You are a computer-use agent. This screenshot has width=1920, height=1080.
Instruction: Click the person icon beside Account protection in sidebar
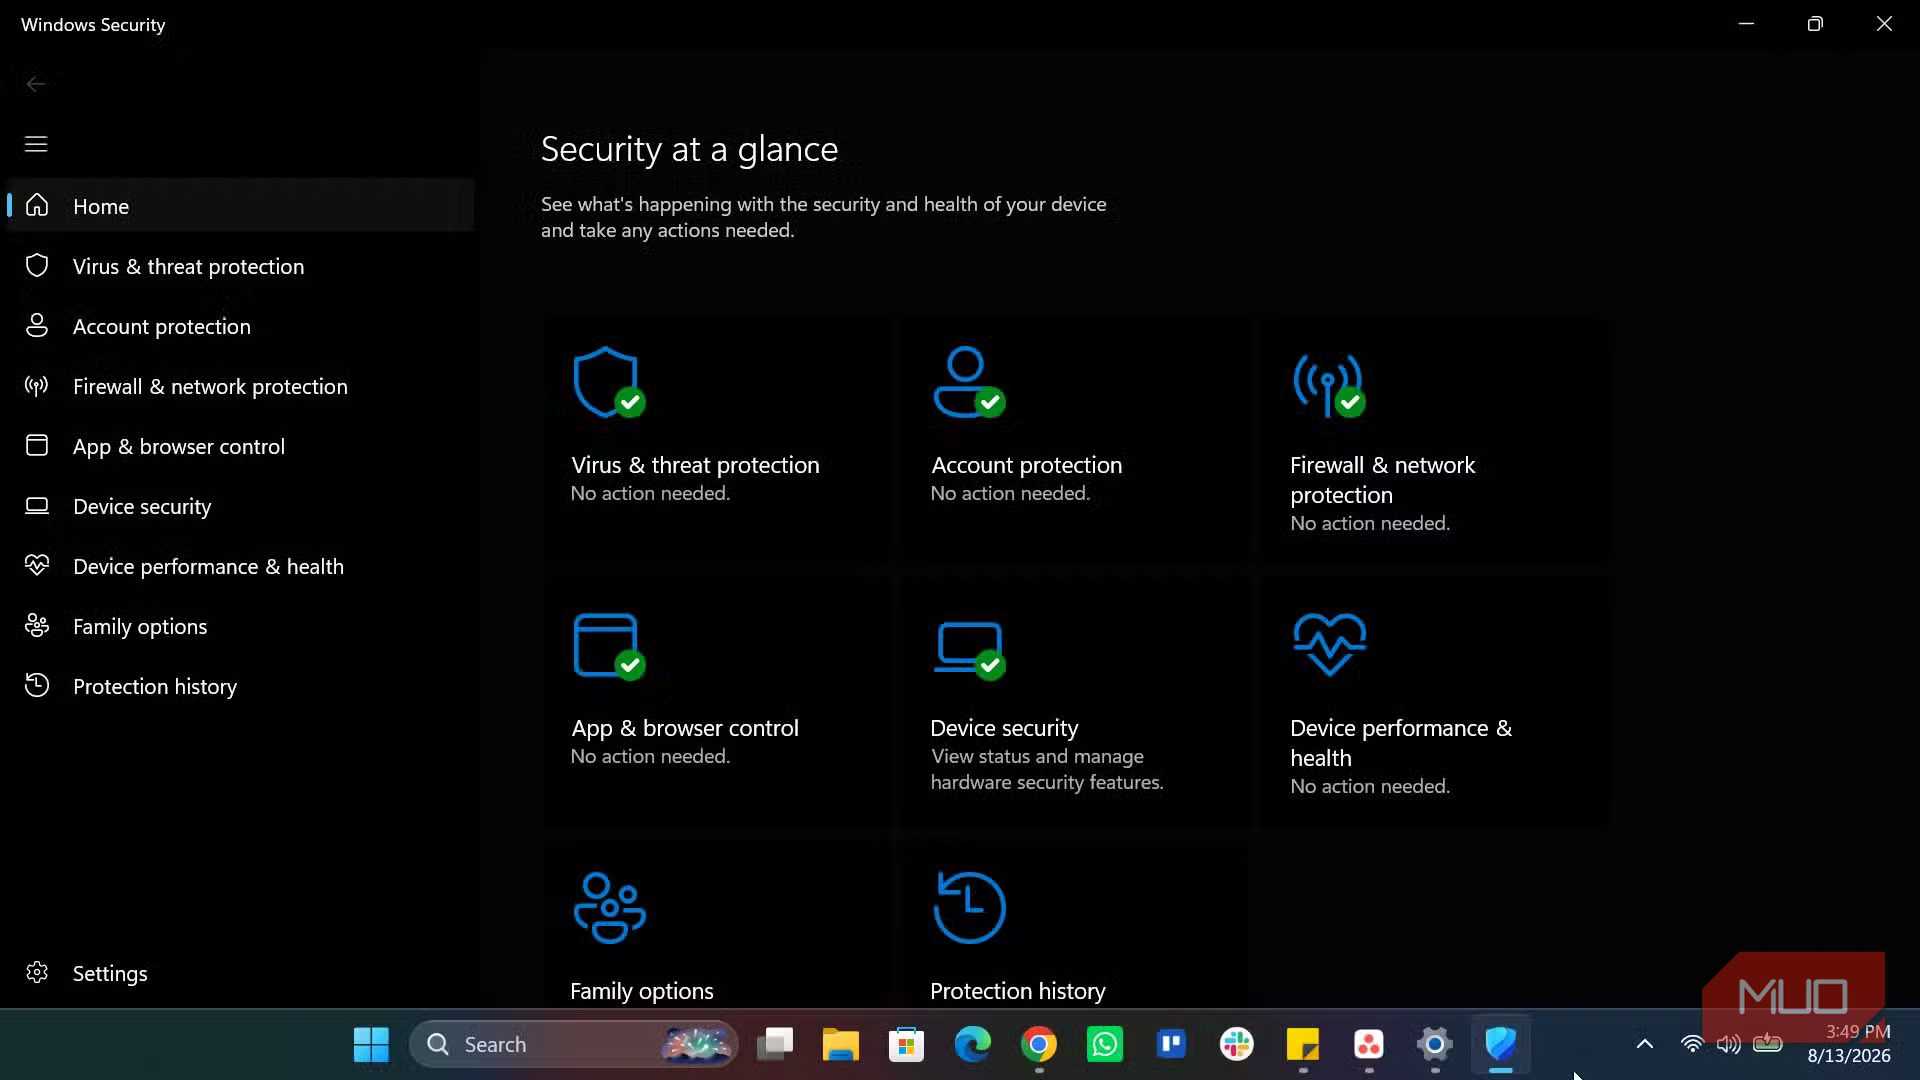(37, 325)
